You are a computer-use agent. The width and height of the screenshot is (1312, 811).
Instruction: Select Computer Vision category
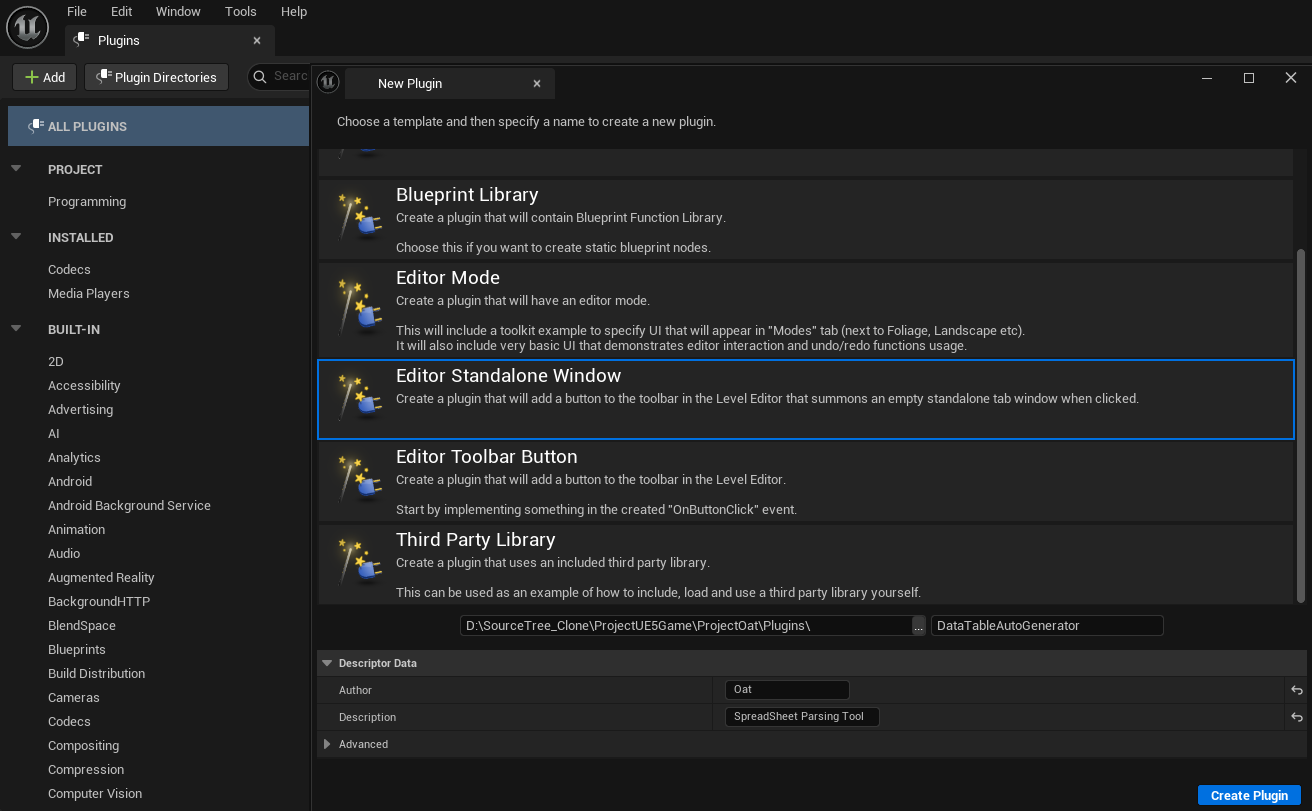[x=95, y=793]
